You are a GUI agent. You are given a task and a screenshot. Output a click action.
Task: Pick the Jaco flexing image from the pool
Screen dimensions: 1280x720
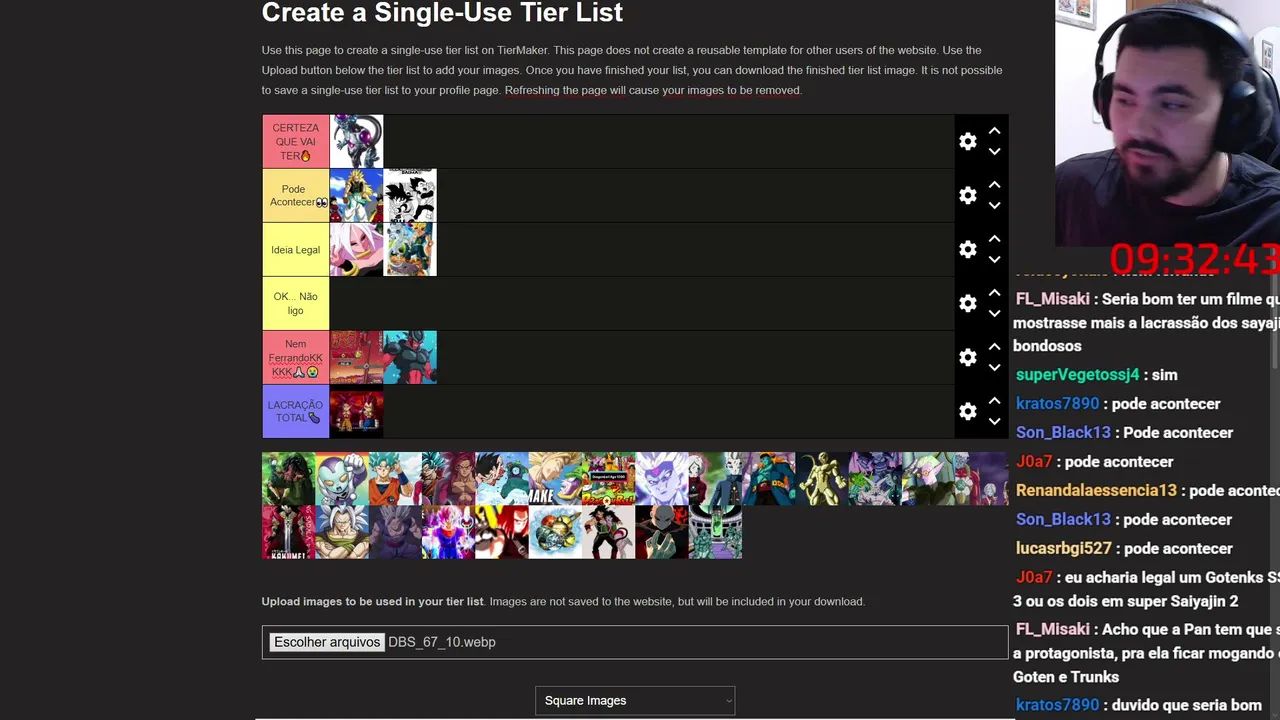[342, 479]
